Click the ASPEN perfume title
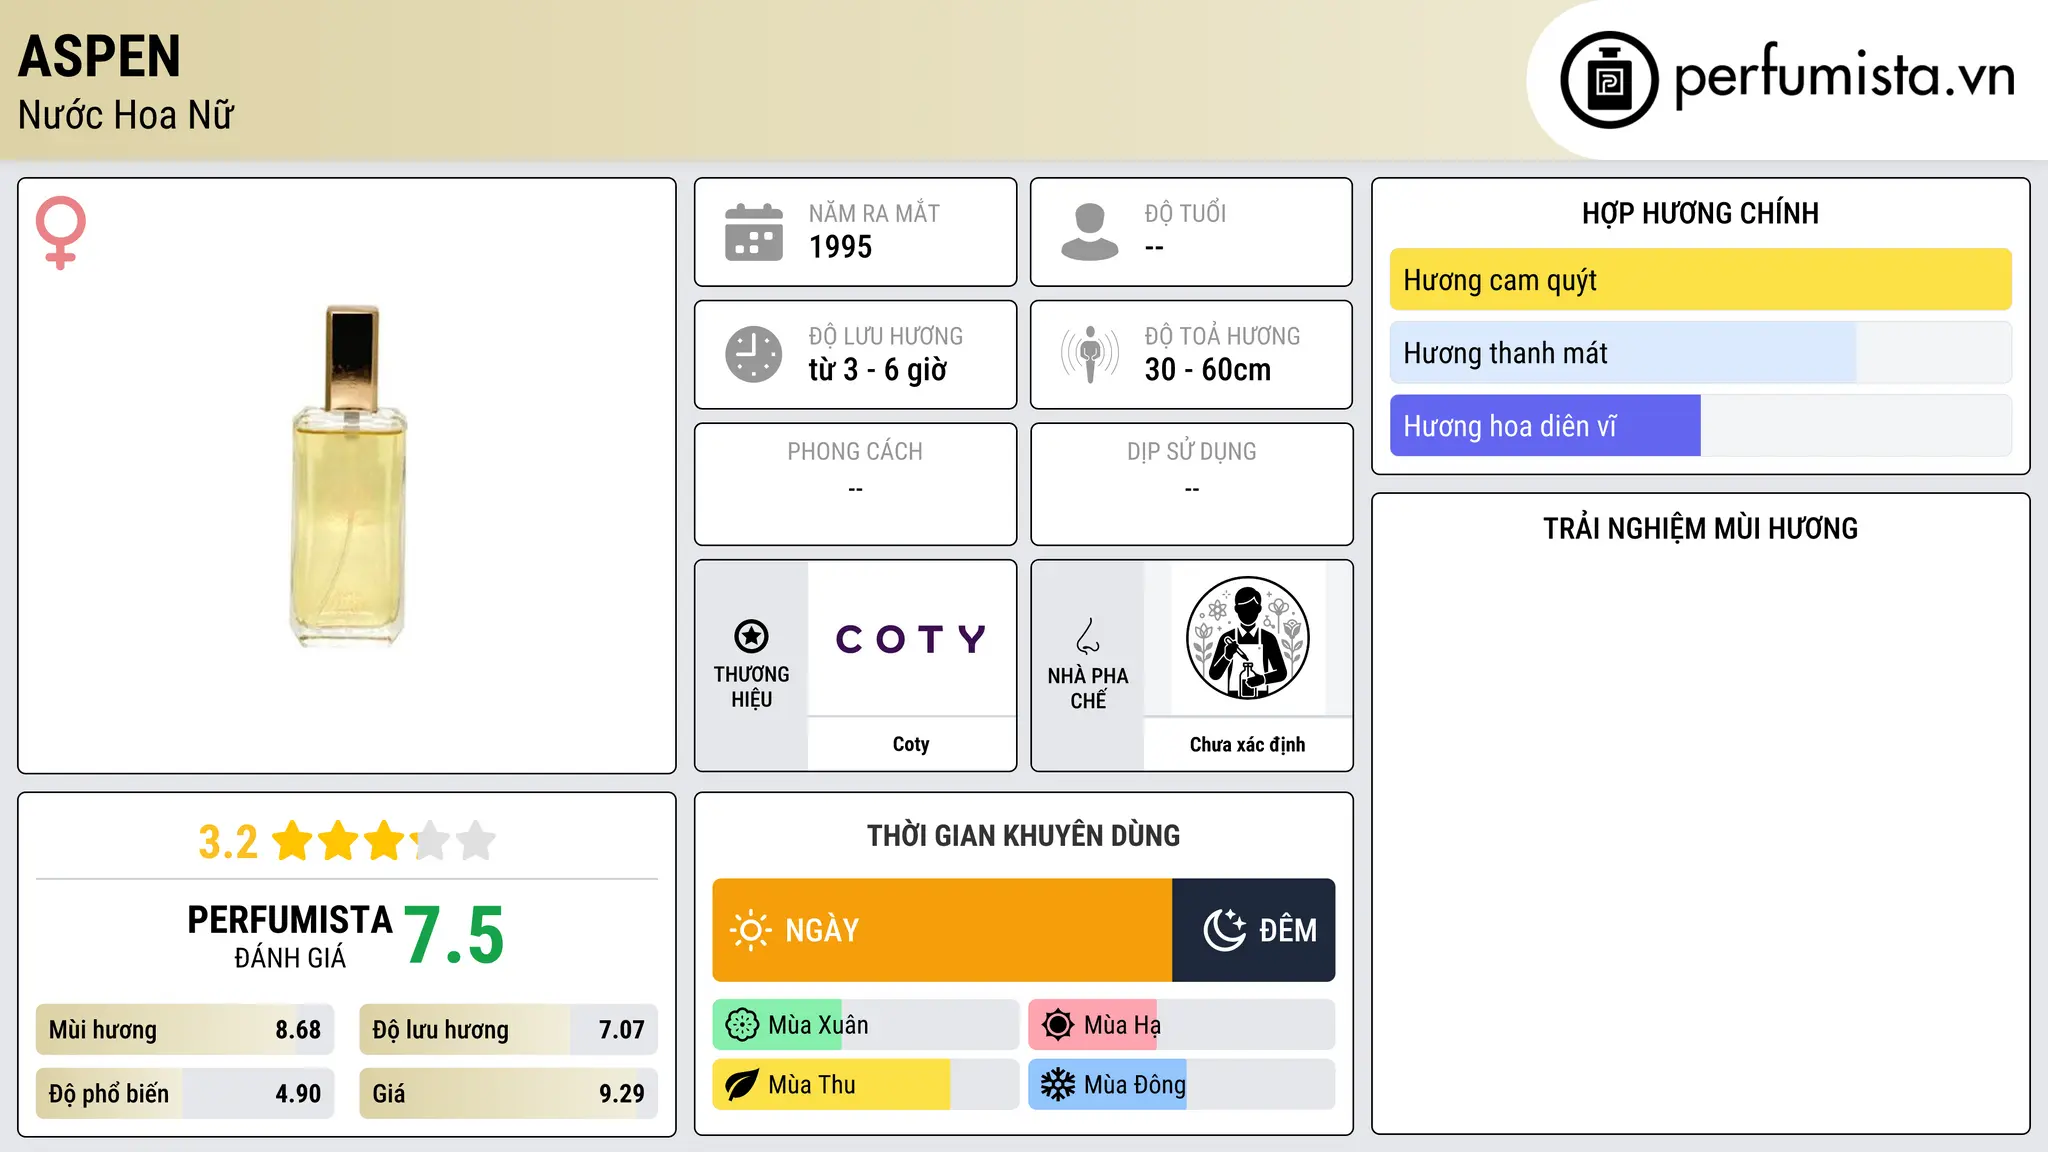The width and height of the screenshot is (2048, 1152). pos(99,56)
